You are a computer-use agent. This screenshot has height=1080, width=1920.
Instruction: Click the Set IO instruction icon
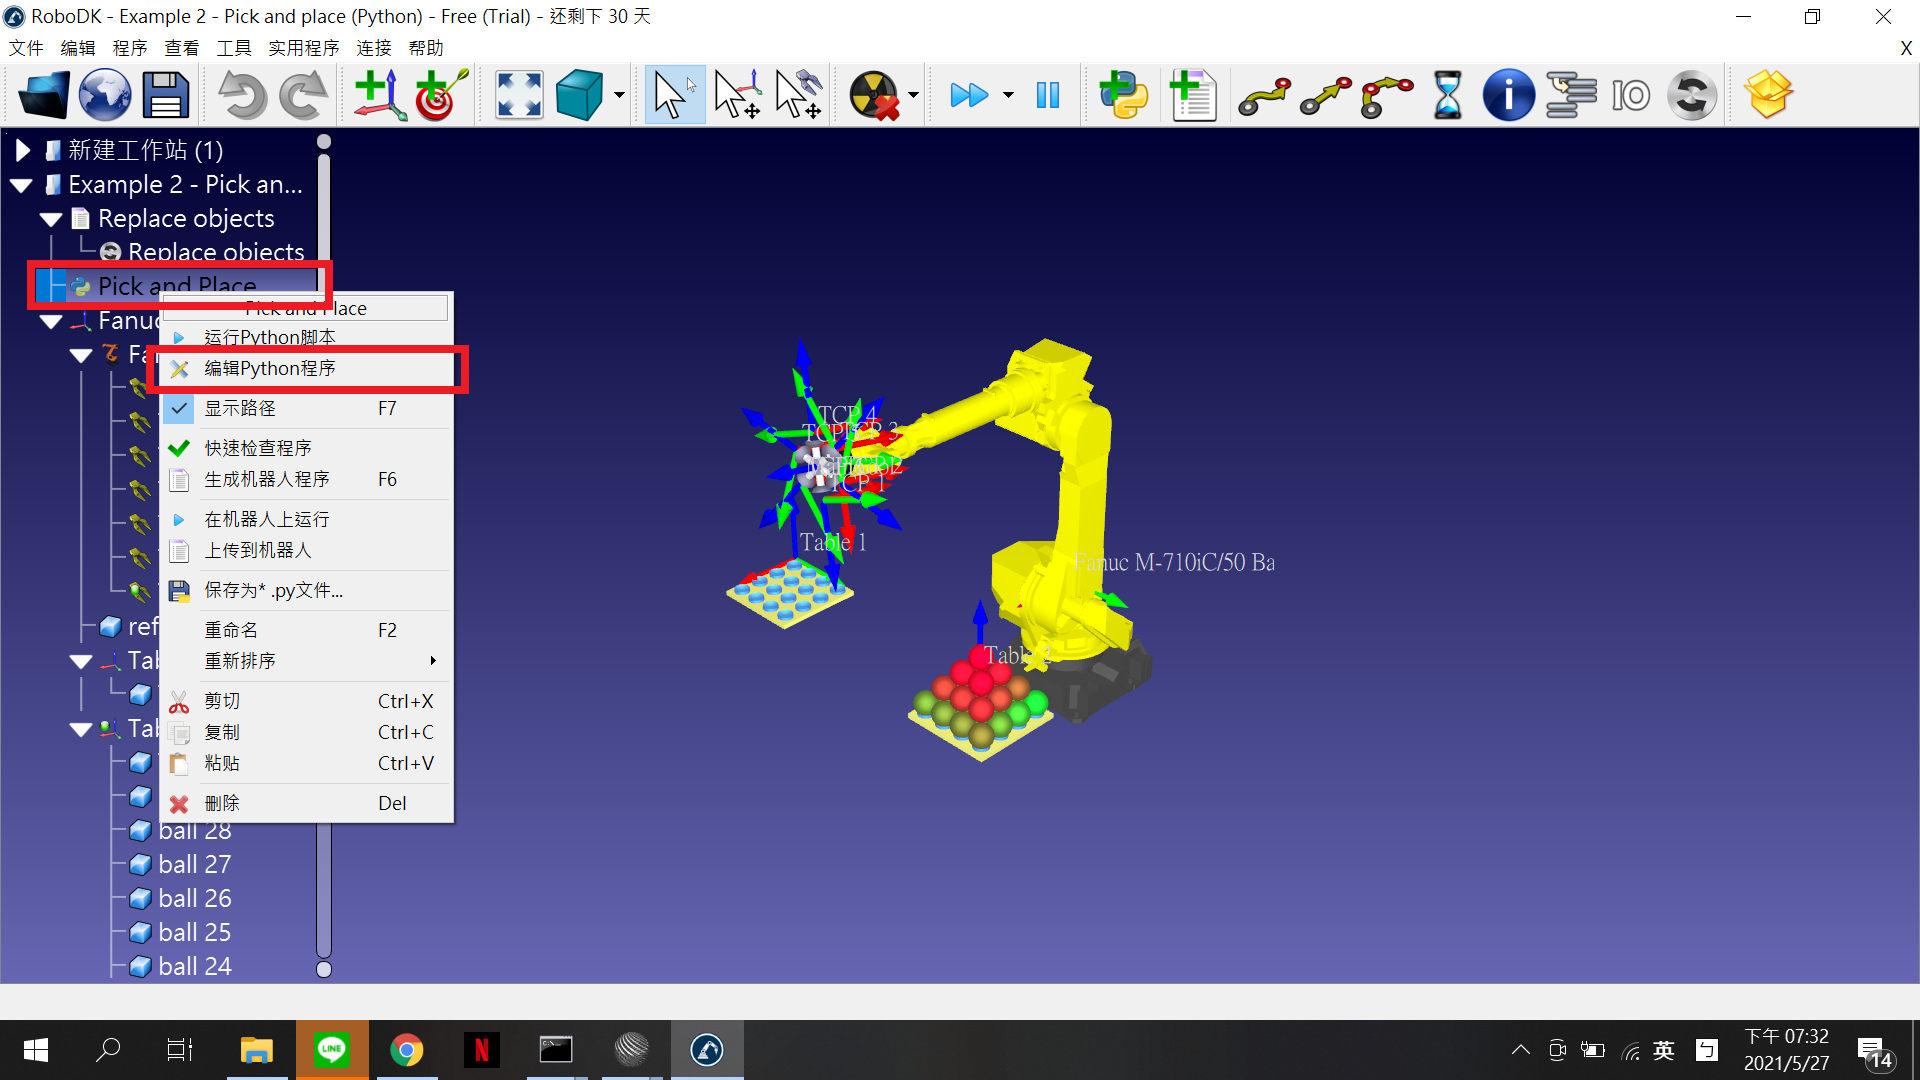click(1630, 96)
